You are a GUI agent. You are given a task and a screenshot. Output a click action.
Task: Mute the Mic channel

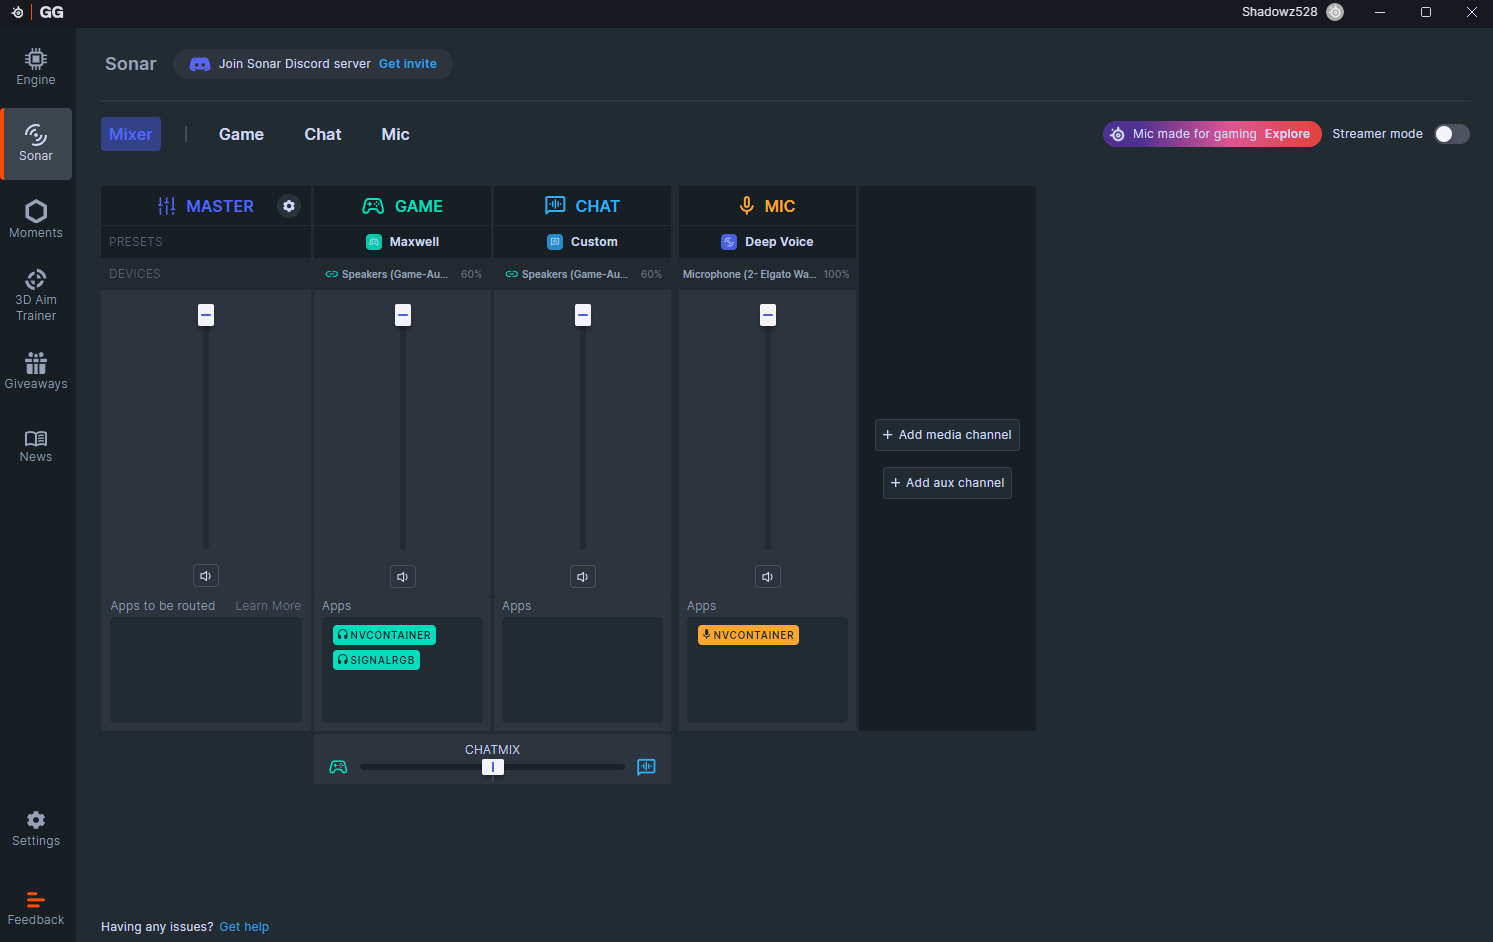[768, 577]
